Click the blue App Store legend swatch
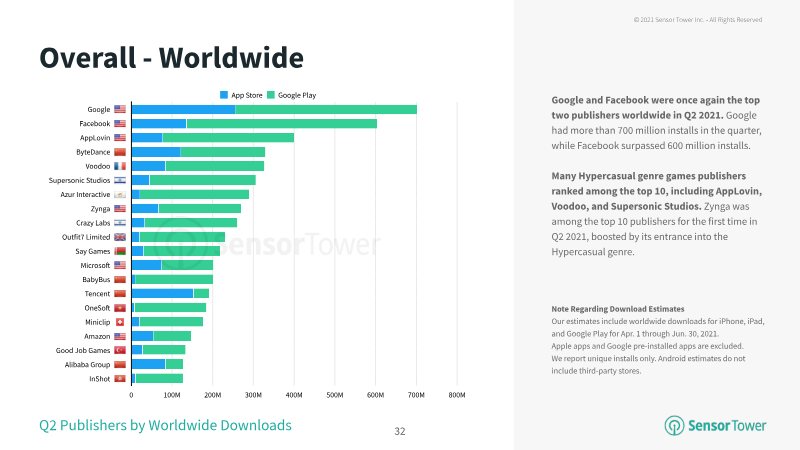The width and height of the screenshot is (800, 450). (x=223, y=95)
